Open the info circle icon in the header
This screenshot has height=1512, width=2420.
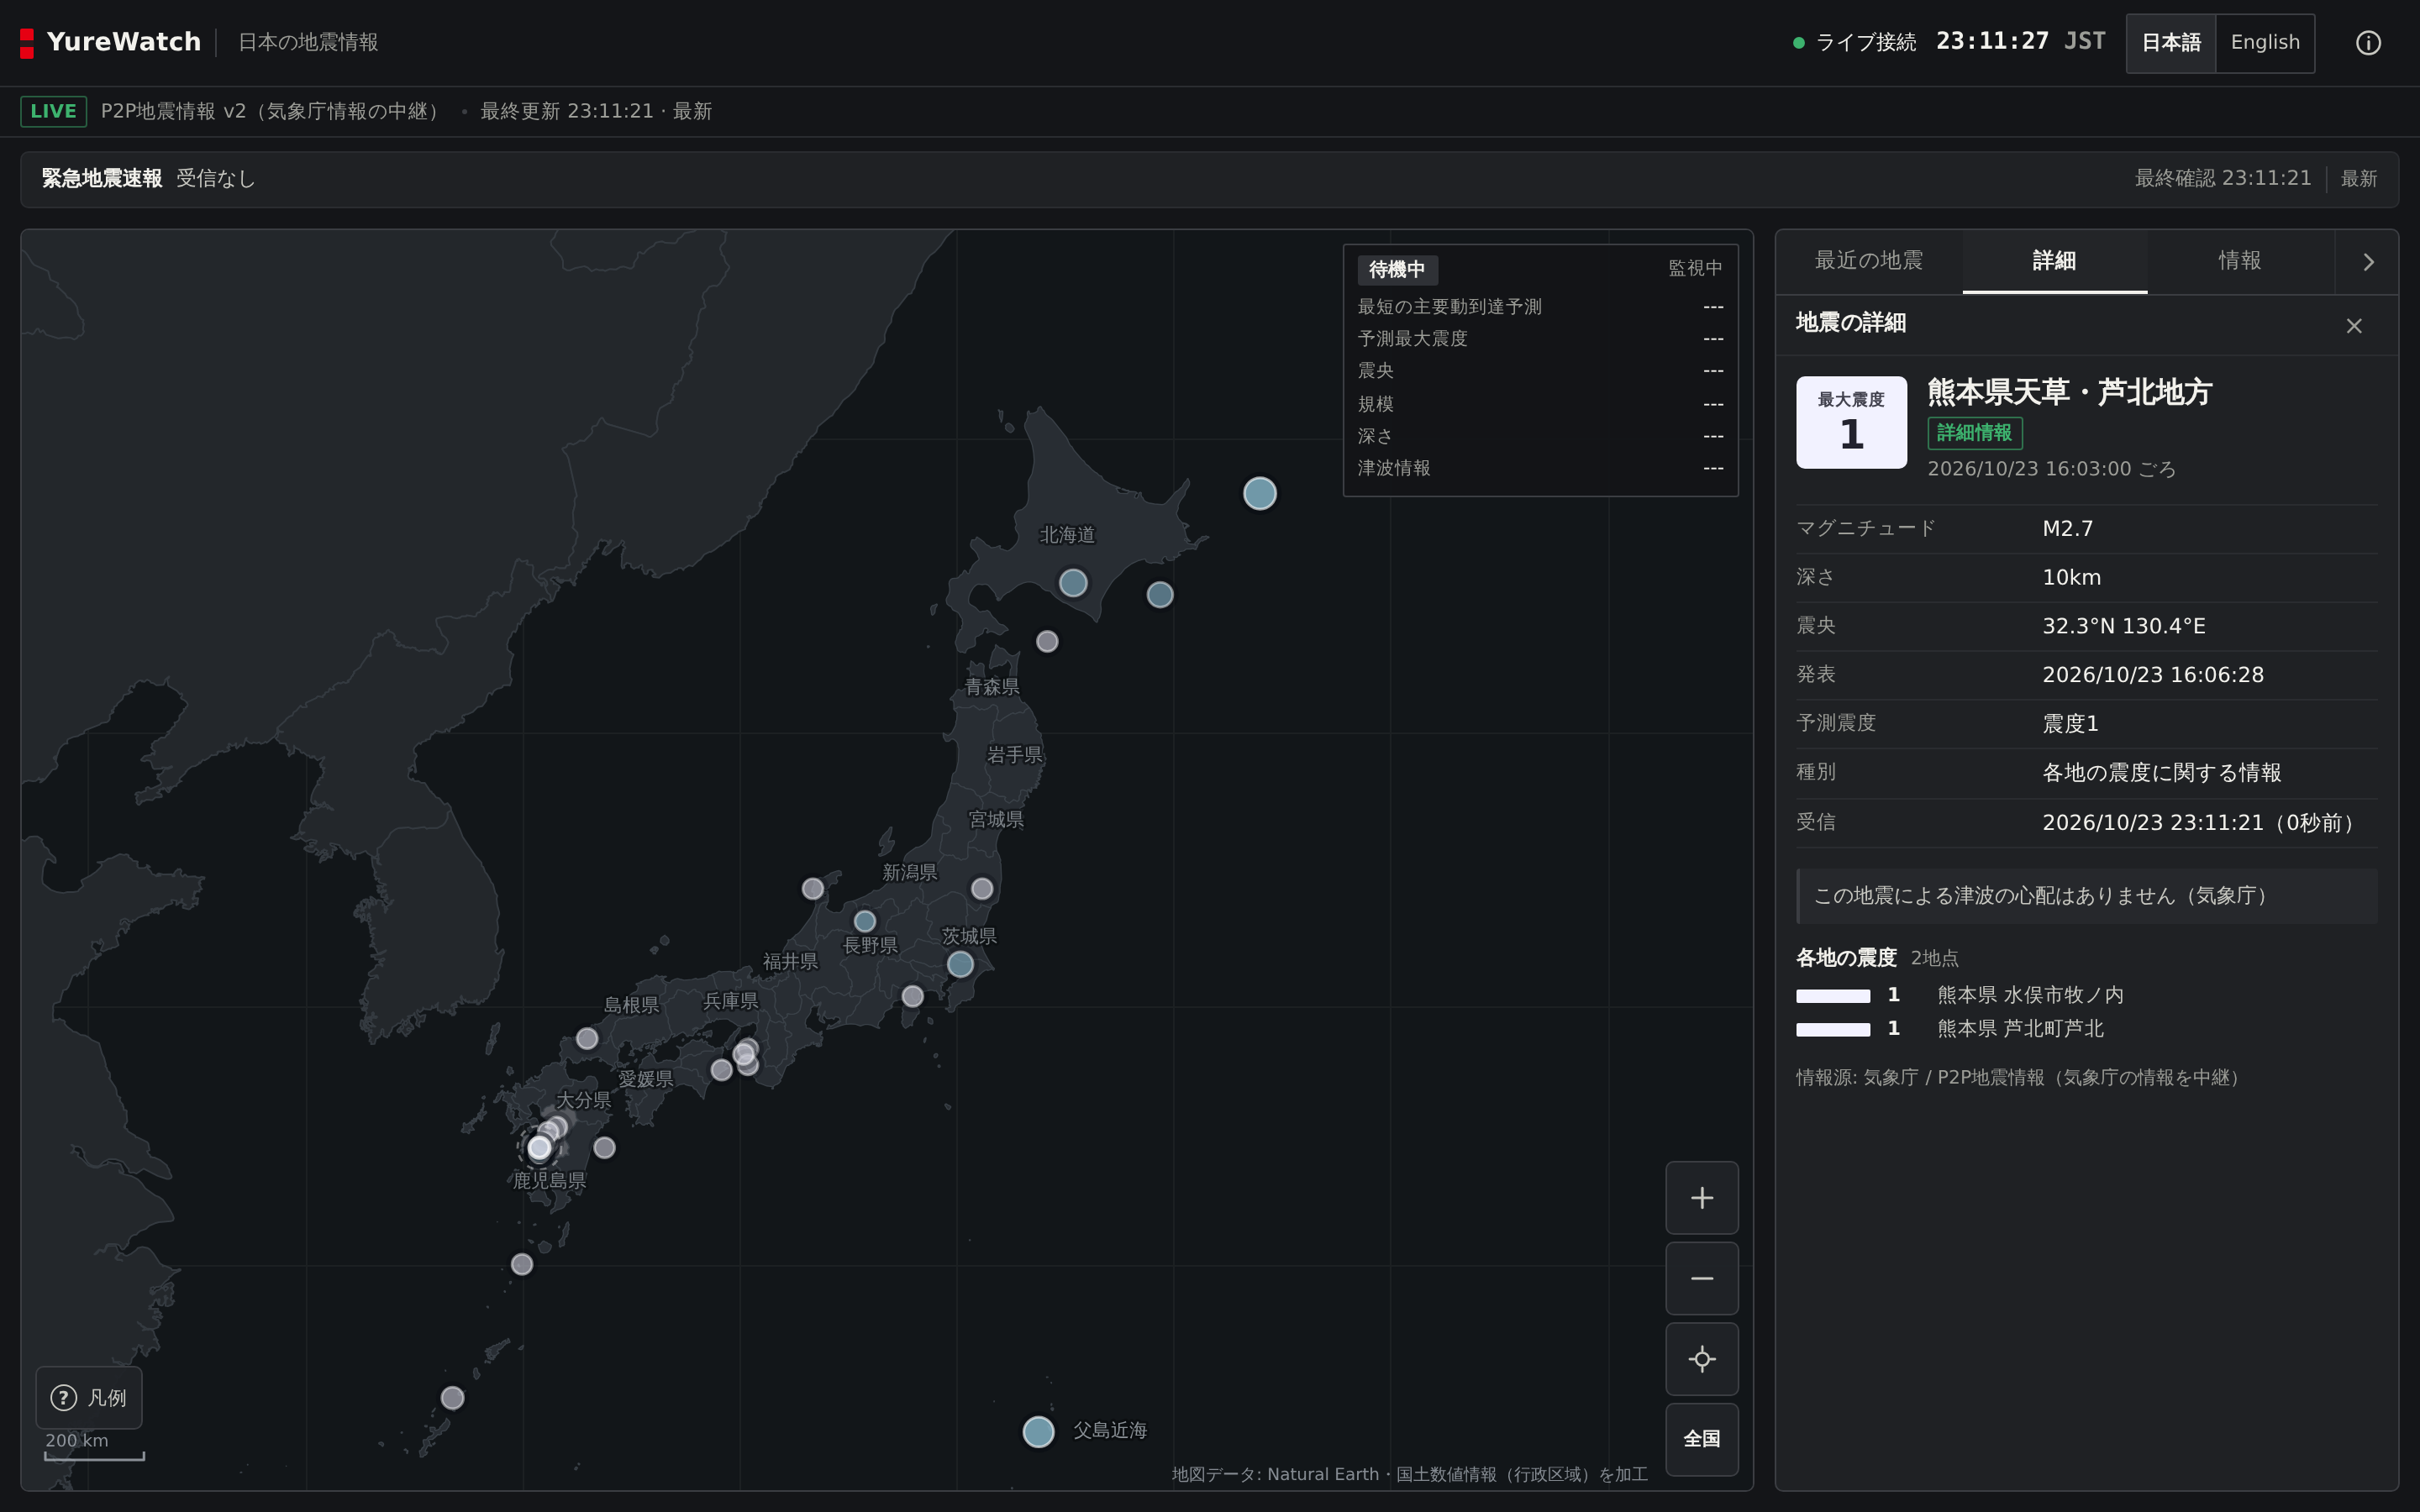point(2367,43)
